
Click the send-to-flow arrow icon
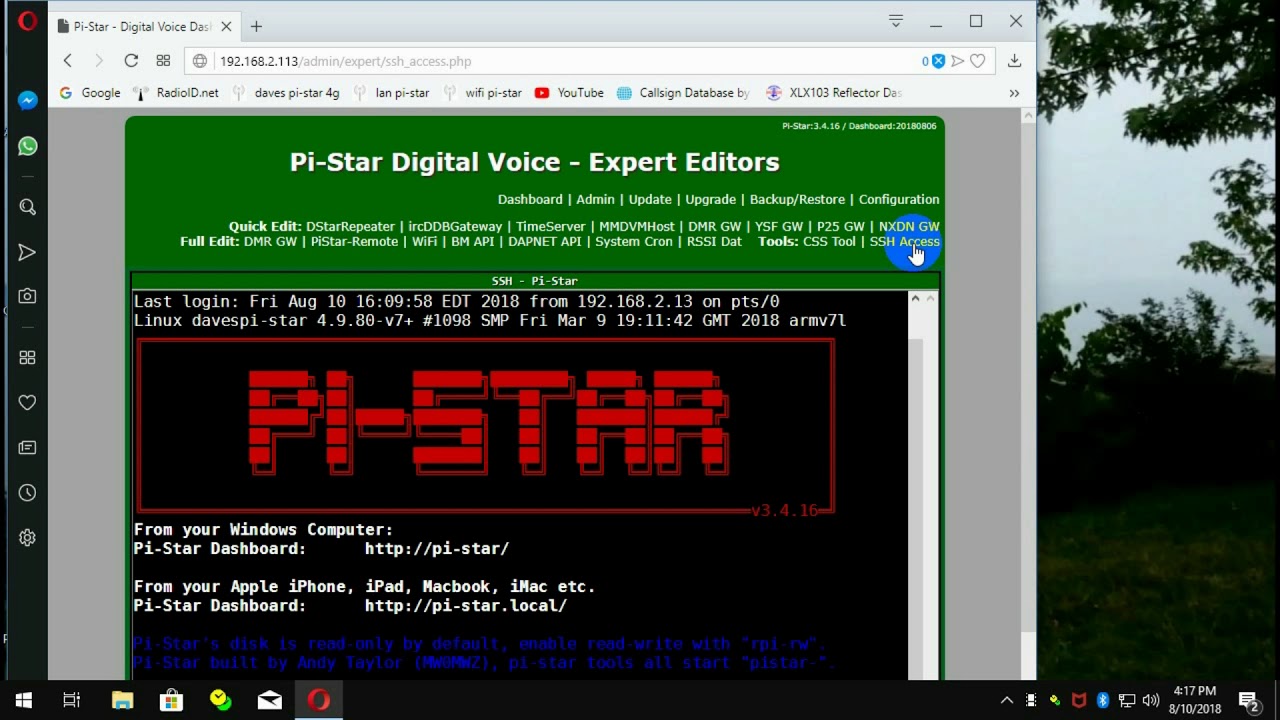tap(957, 61)
